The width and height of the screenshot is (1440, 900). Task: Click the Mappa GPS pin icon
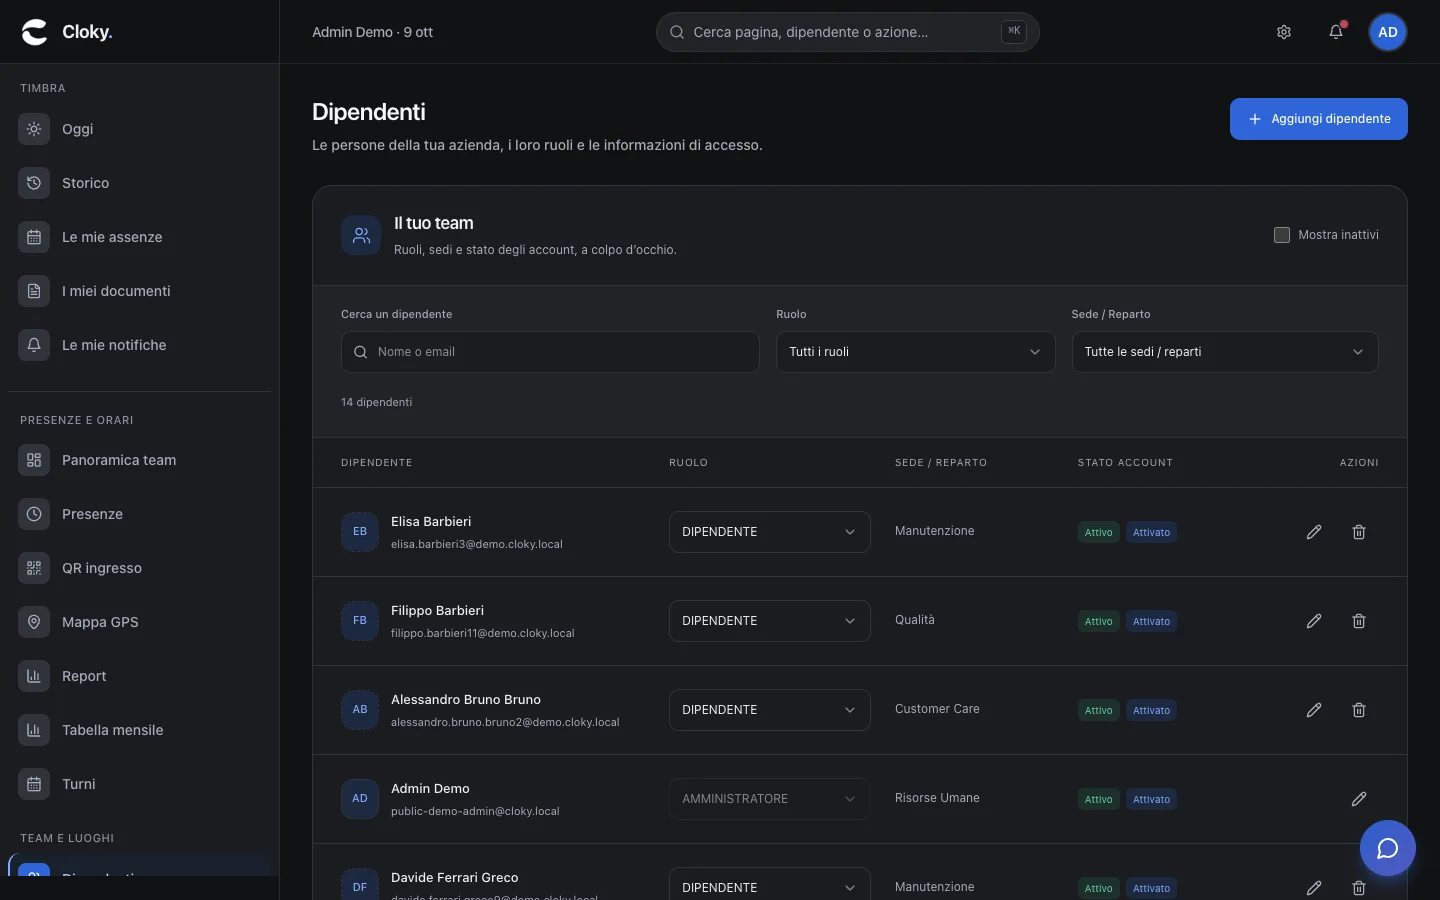[34, 622]
